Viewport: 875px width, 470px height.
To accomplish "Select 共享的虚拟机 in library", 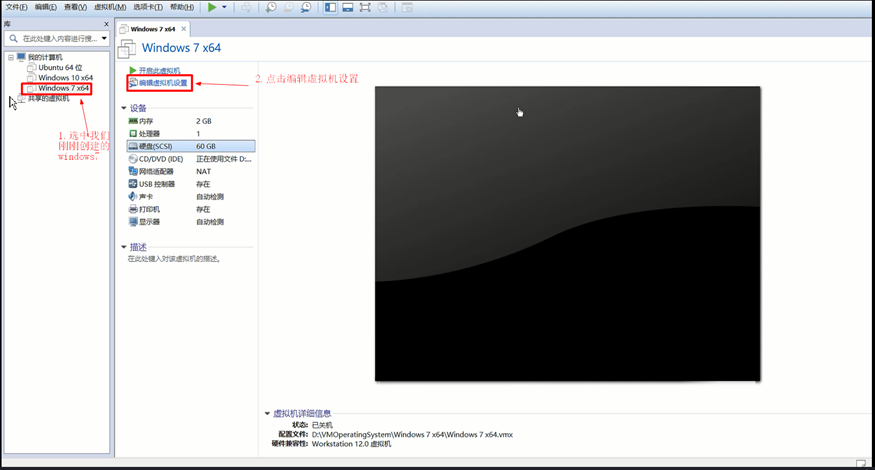I will 49,98.
